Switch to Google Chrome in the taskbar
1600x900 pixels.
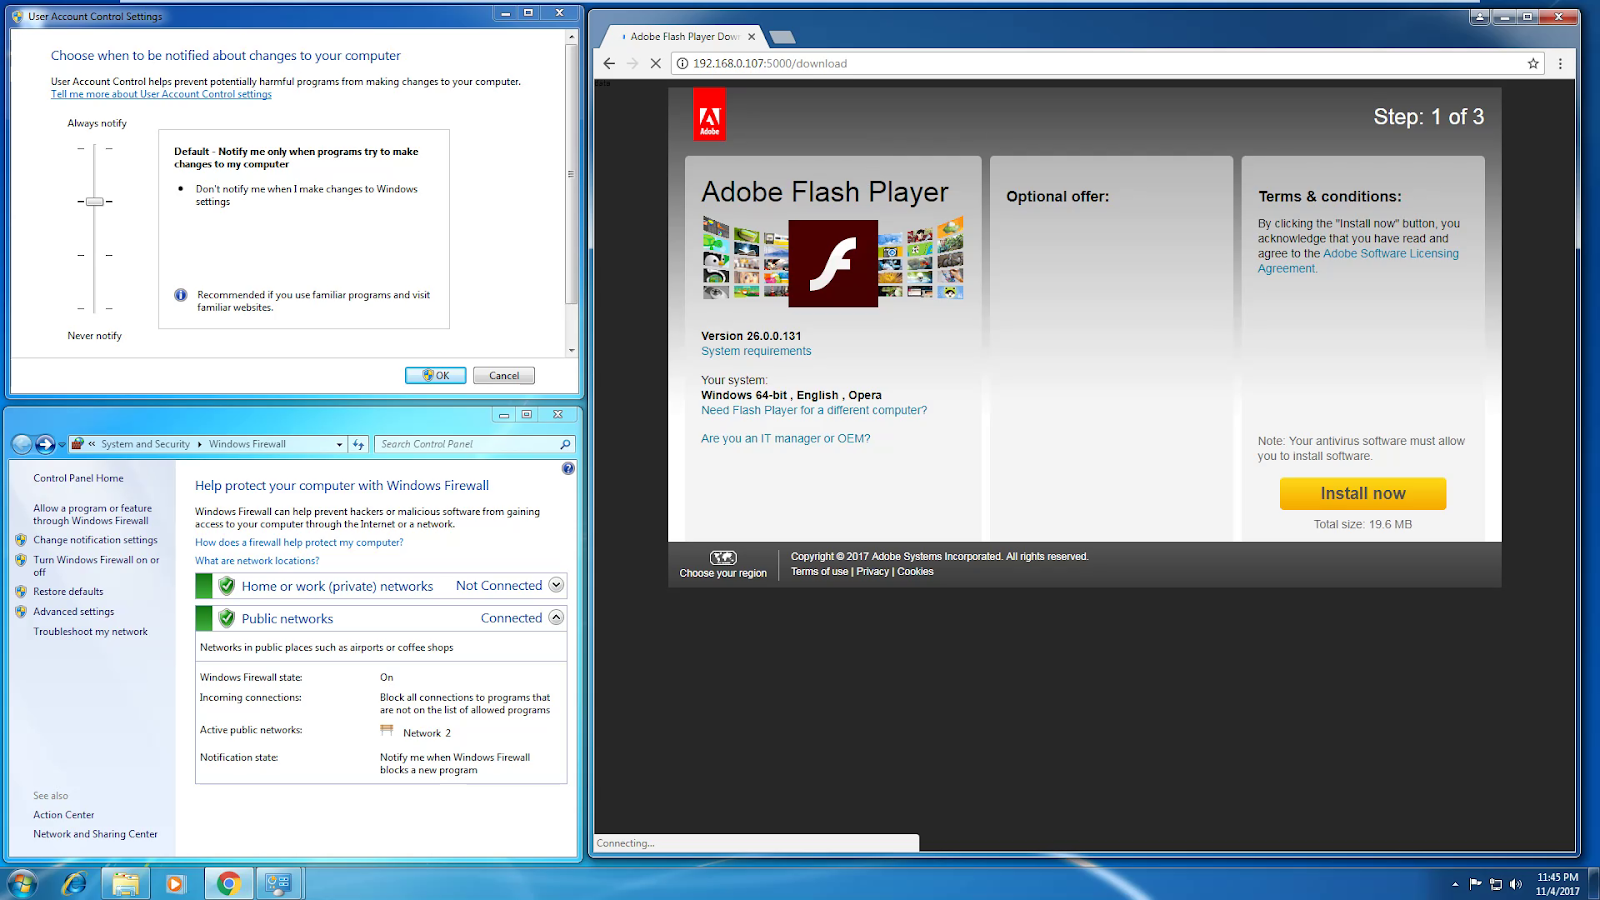point(228,883)
